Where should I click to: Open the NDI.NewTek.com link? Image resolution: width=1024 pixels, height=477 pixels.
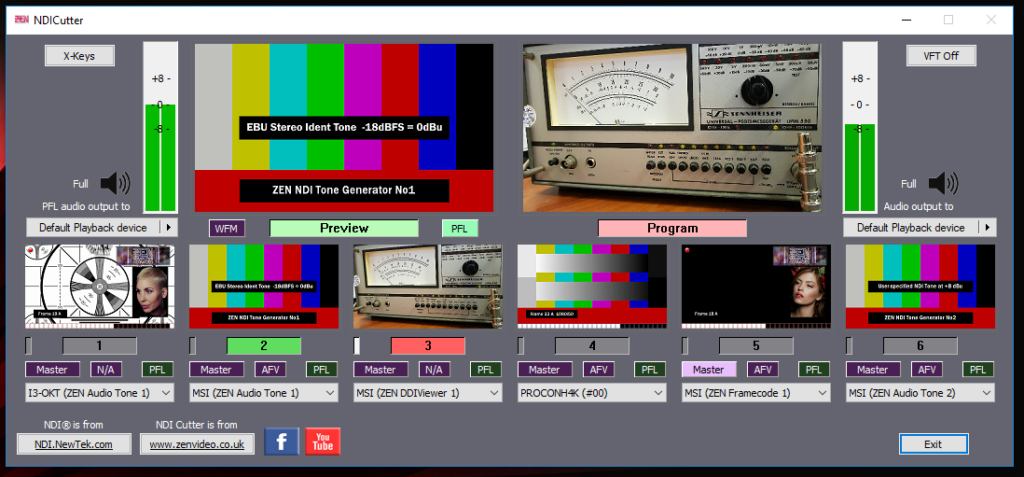(74, 444)
